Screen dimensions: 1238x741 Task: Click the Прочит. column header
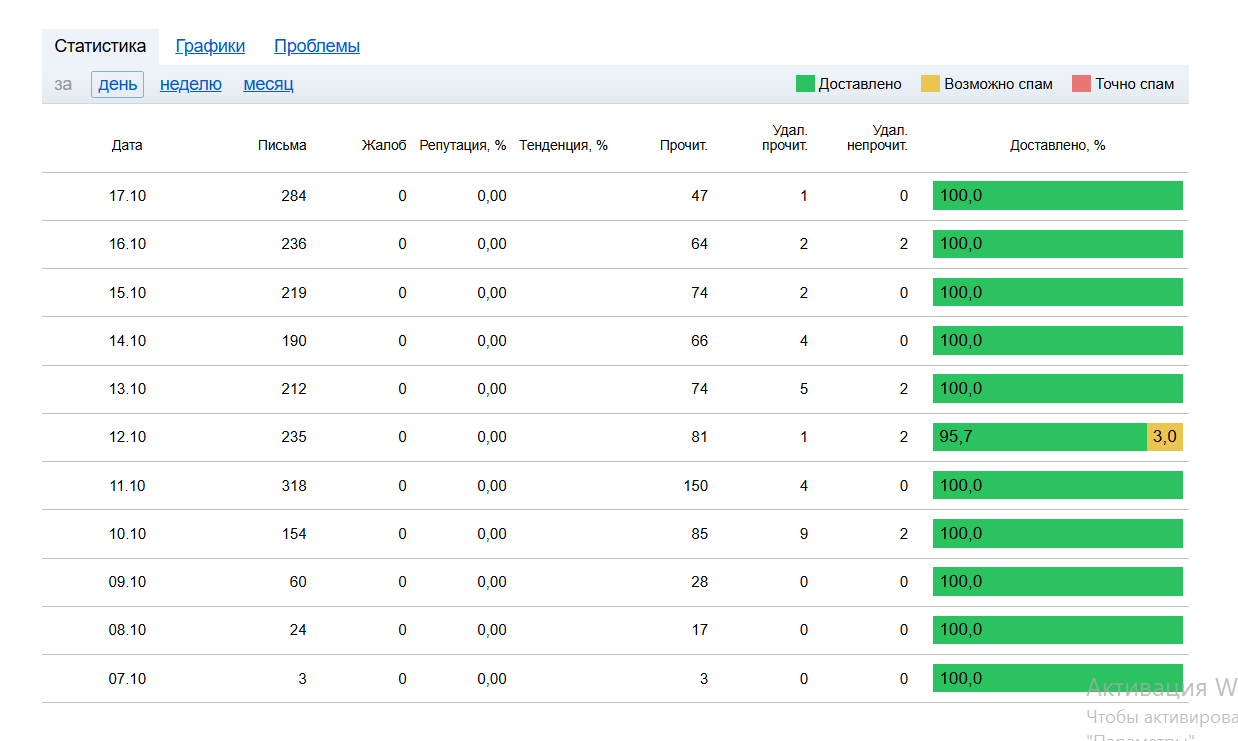[x=683, y=145]
